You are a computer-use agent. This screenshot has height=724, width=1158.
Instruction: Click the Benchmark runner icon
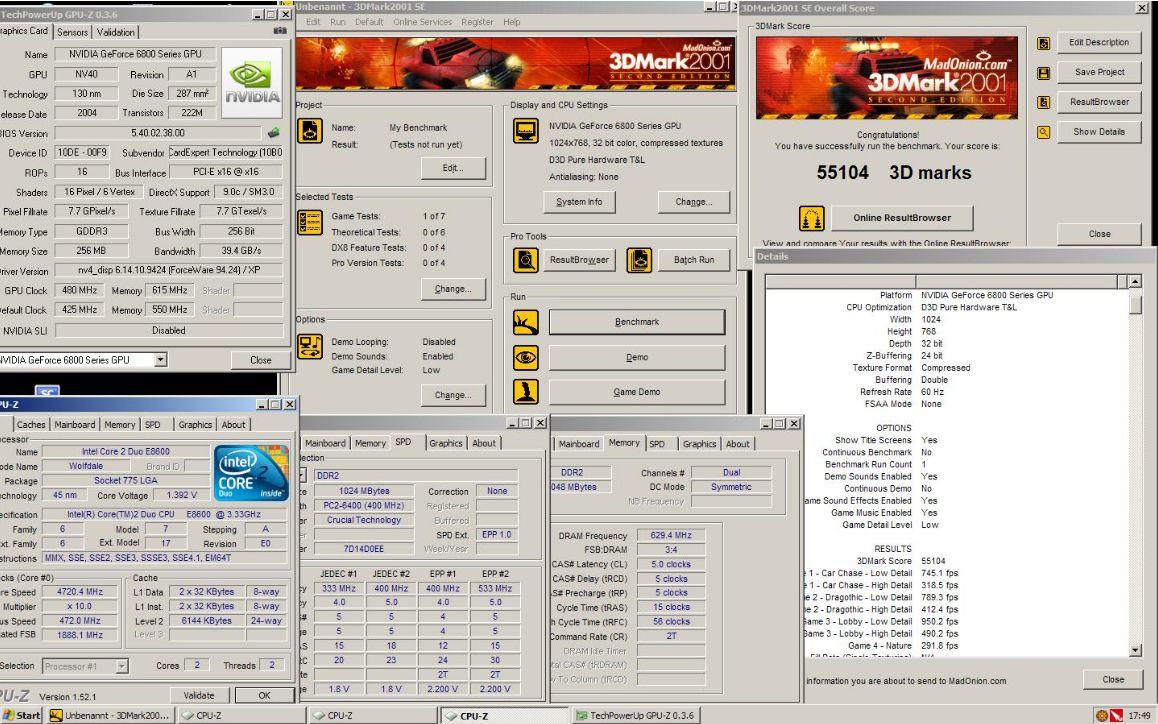[x=526, y=322]
